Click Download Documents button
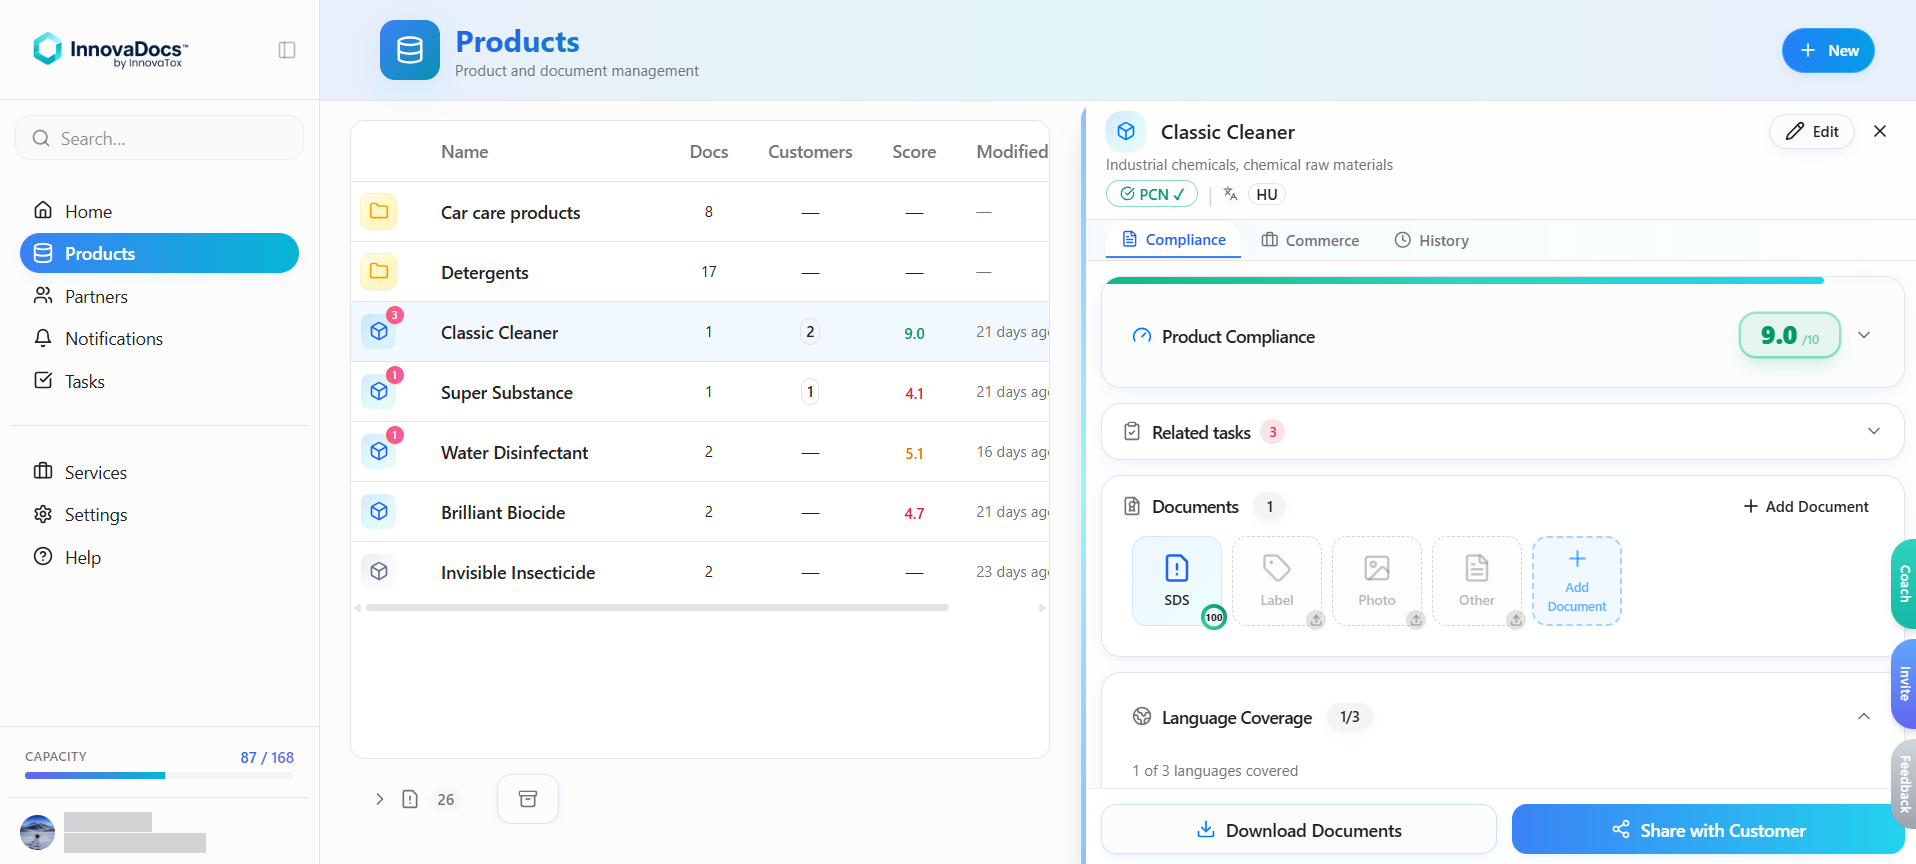 [x=1299, y=830]
